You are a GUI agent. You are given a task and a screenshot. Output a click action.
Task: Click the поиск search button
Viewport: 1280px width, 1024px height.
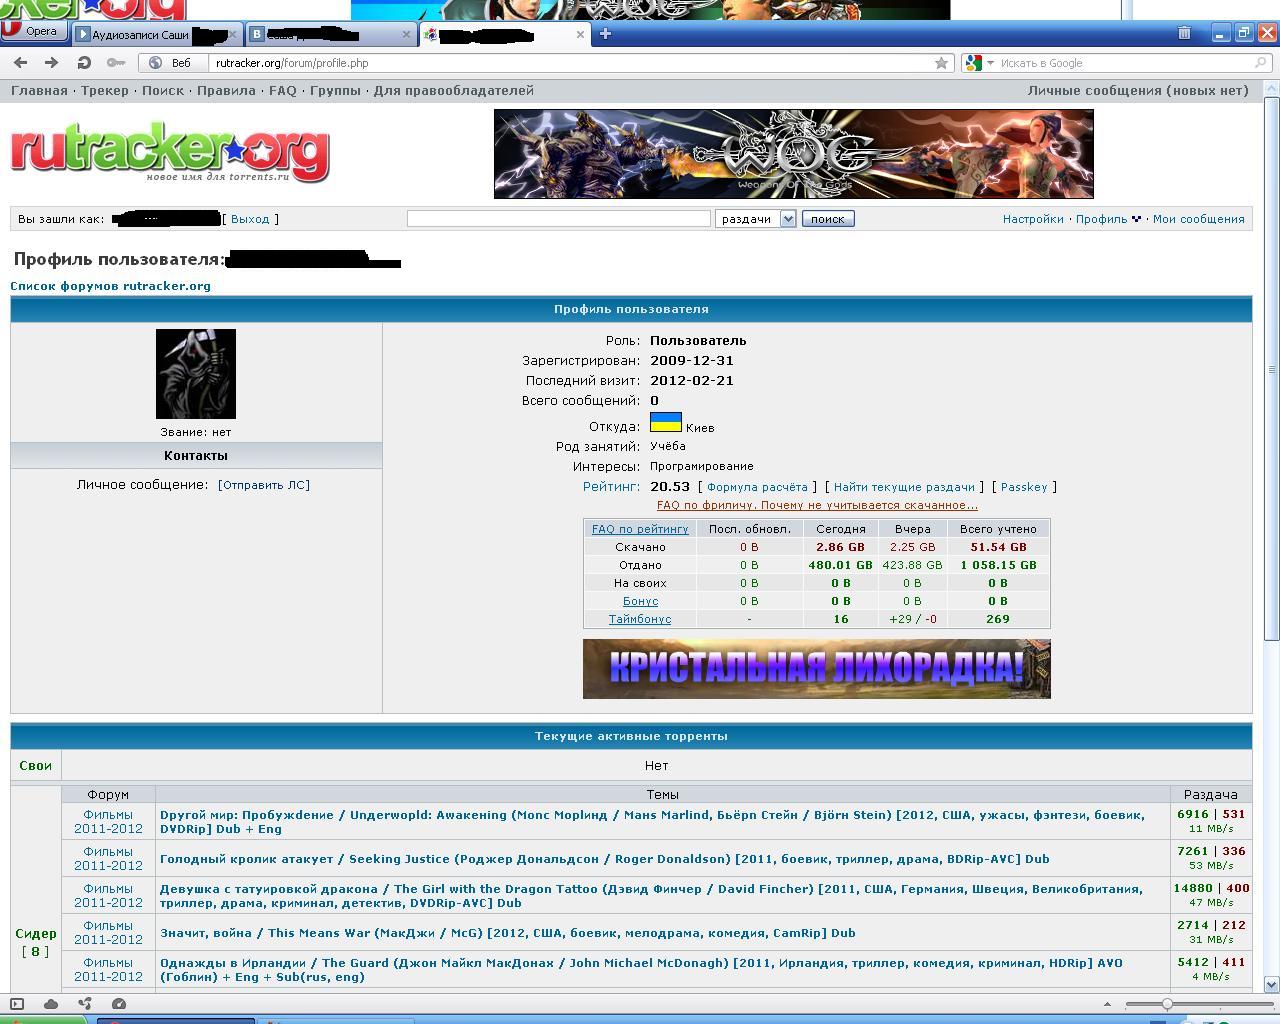click(828, 219)
